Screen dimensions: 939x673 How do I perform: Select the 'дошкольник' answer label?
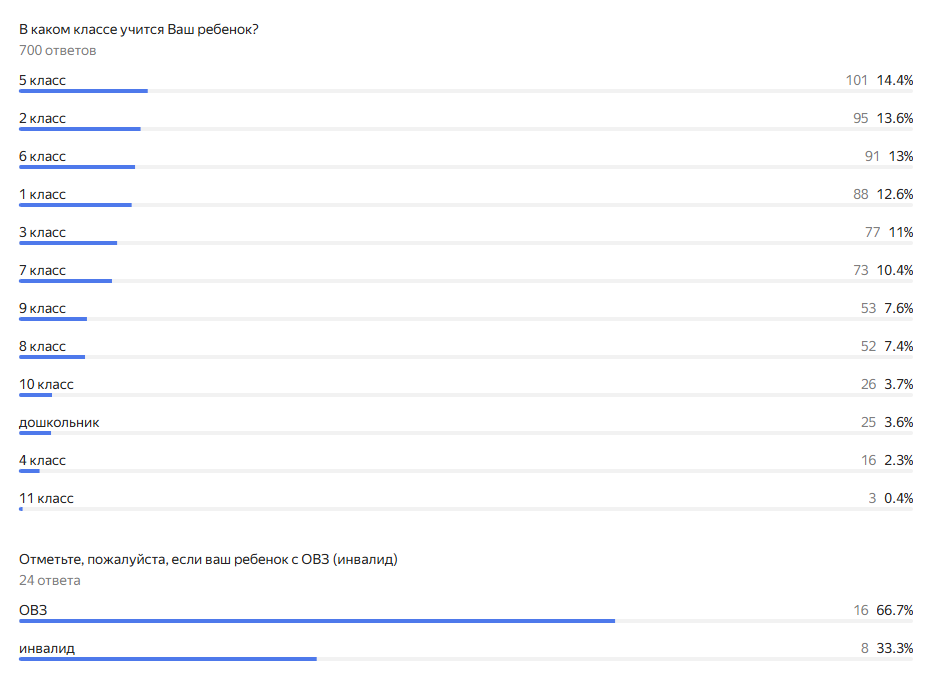click(x=59, y=422)
